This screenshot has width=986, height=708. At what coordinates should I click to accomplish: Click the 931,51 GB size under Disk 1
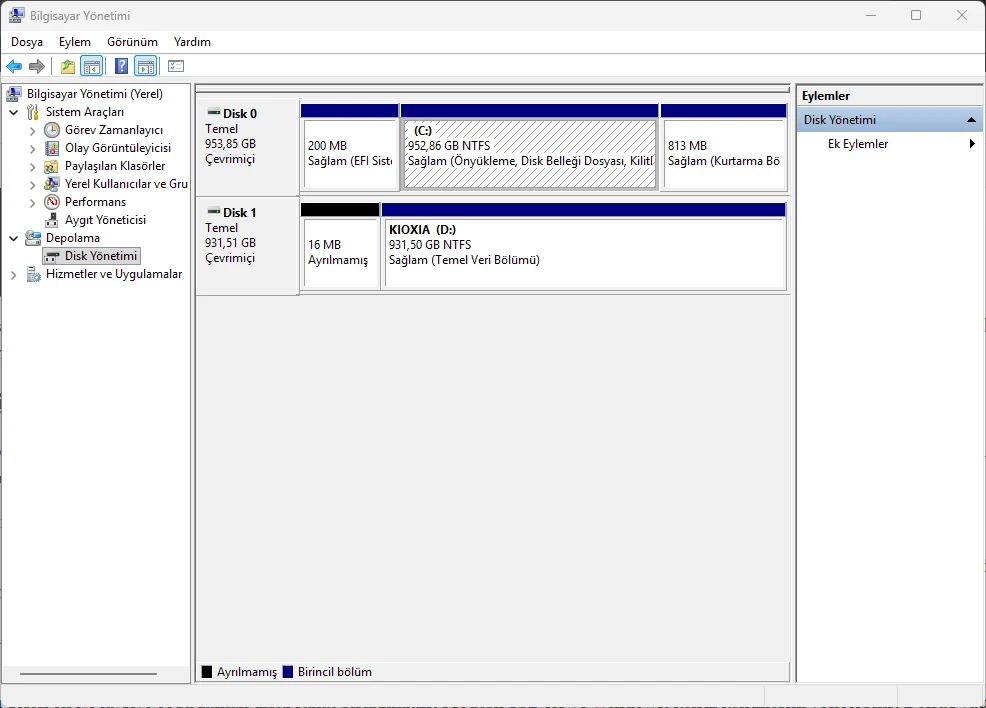pos(230,243)
